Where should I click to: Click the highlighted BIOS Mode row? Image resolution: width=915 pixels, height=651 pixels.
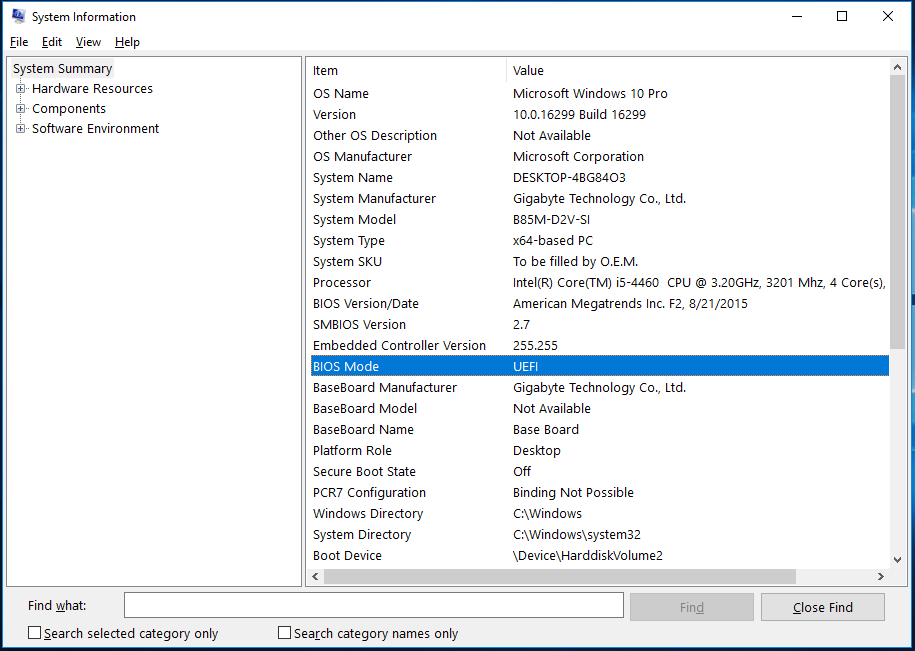pyautogui.click(x=599, y=366)
